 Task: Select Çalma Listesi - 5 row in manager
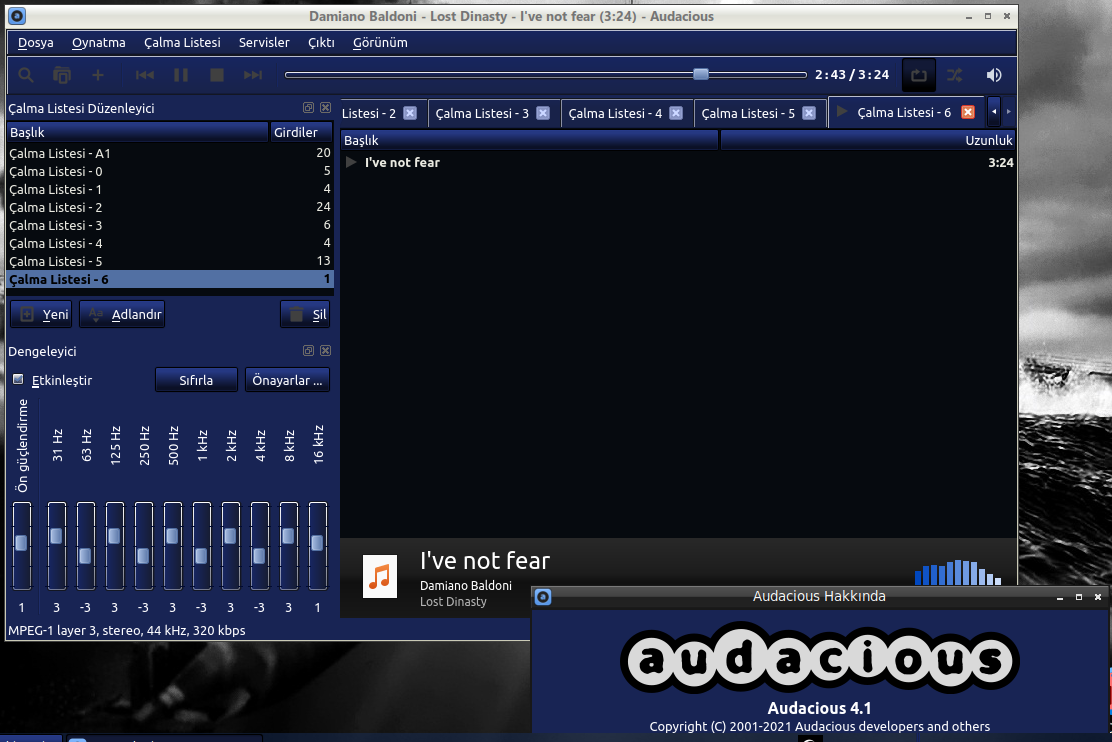[x=170, y=261]
